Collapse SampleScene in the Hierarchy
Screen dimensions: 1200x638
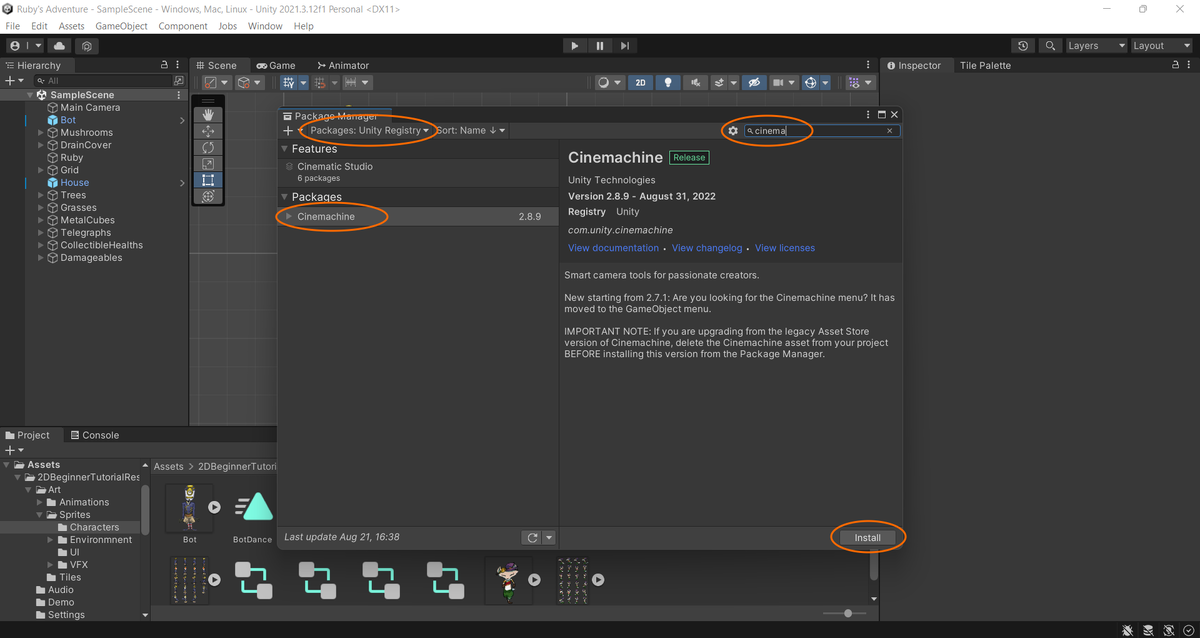(30, 95)
